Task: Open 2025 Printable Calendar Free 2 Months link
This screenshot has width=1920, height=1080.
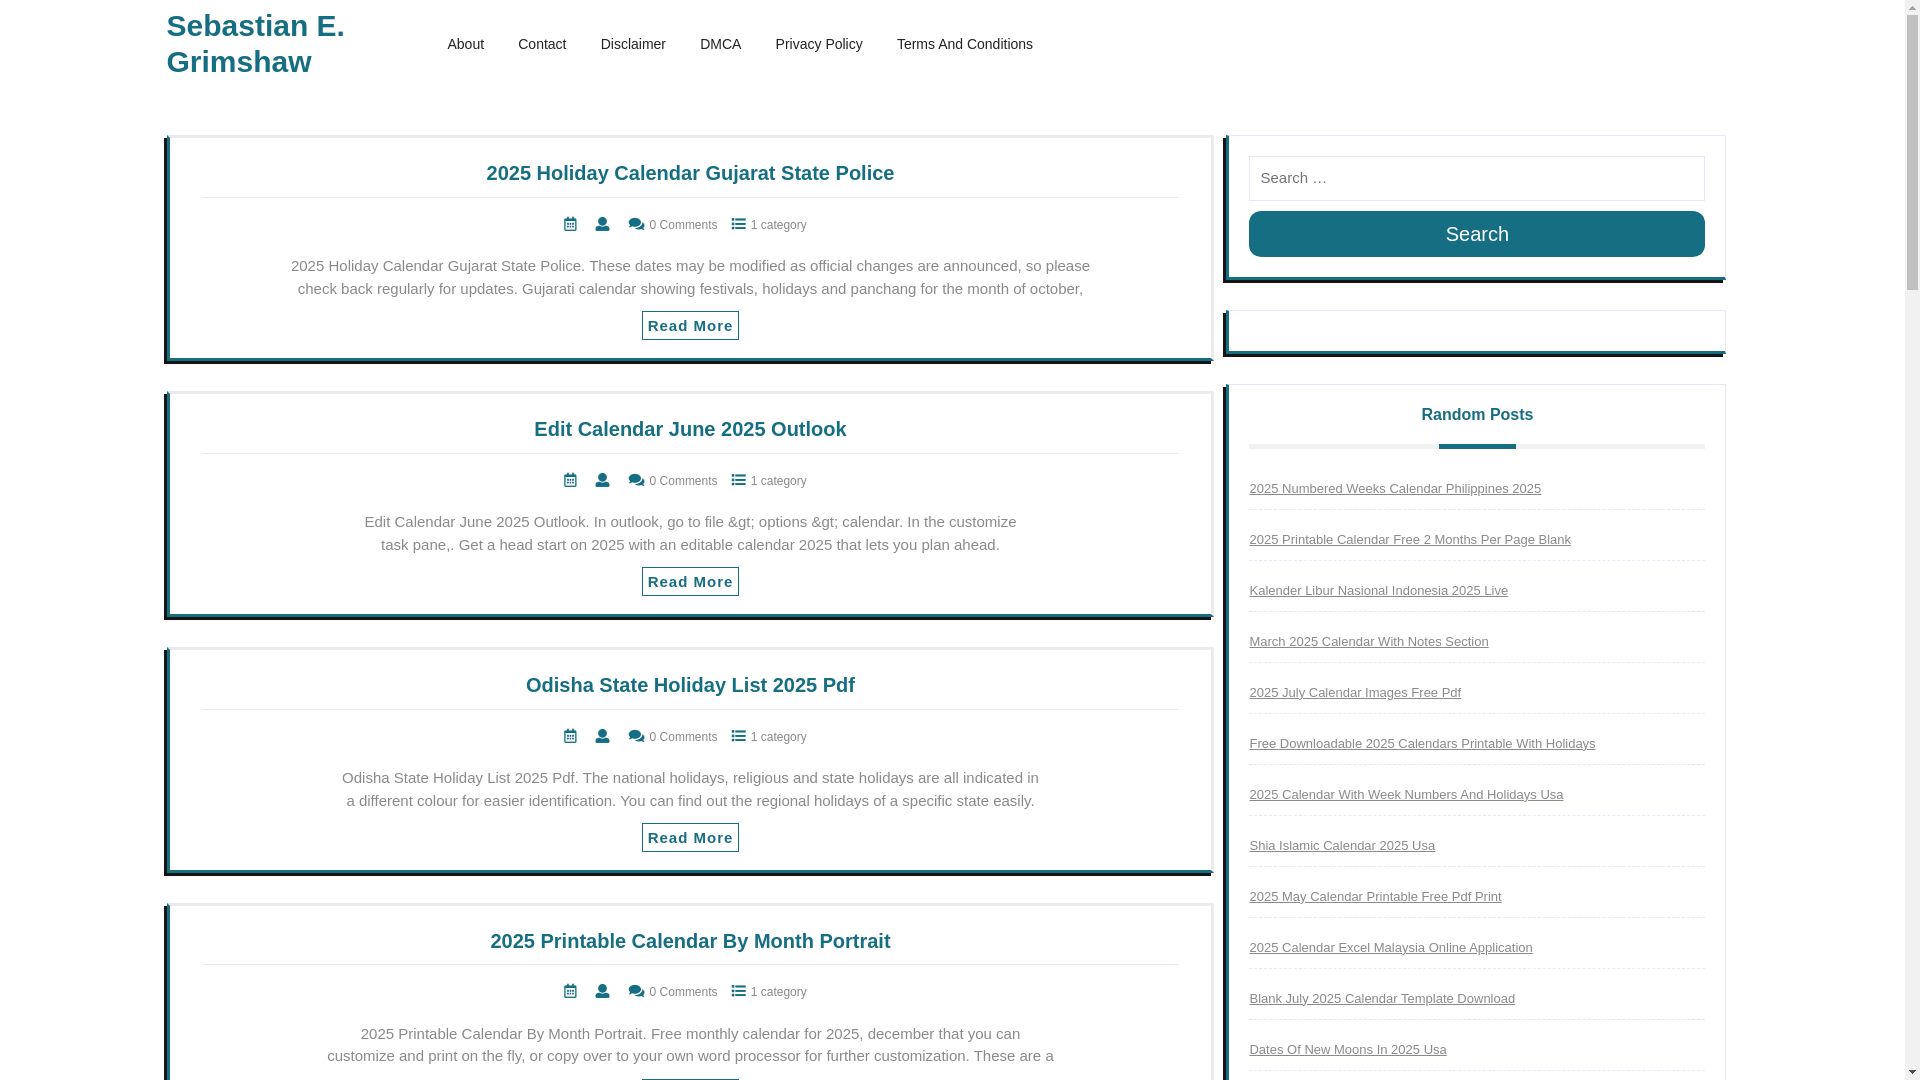Action: click(x=1409, y=540)
